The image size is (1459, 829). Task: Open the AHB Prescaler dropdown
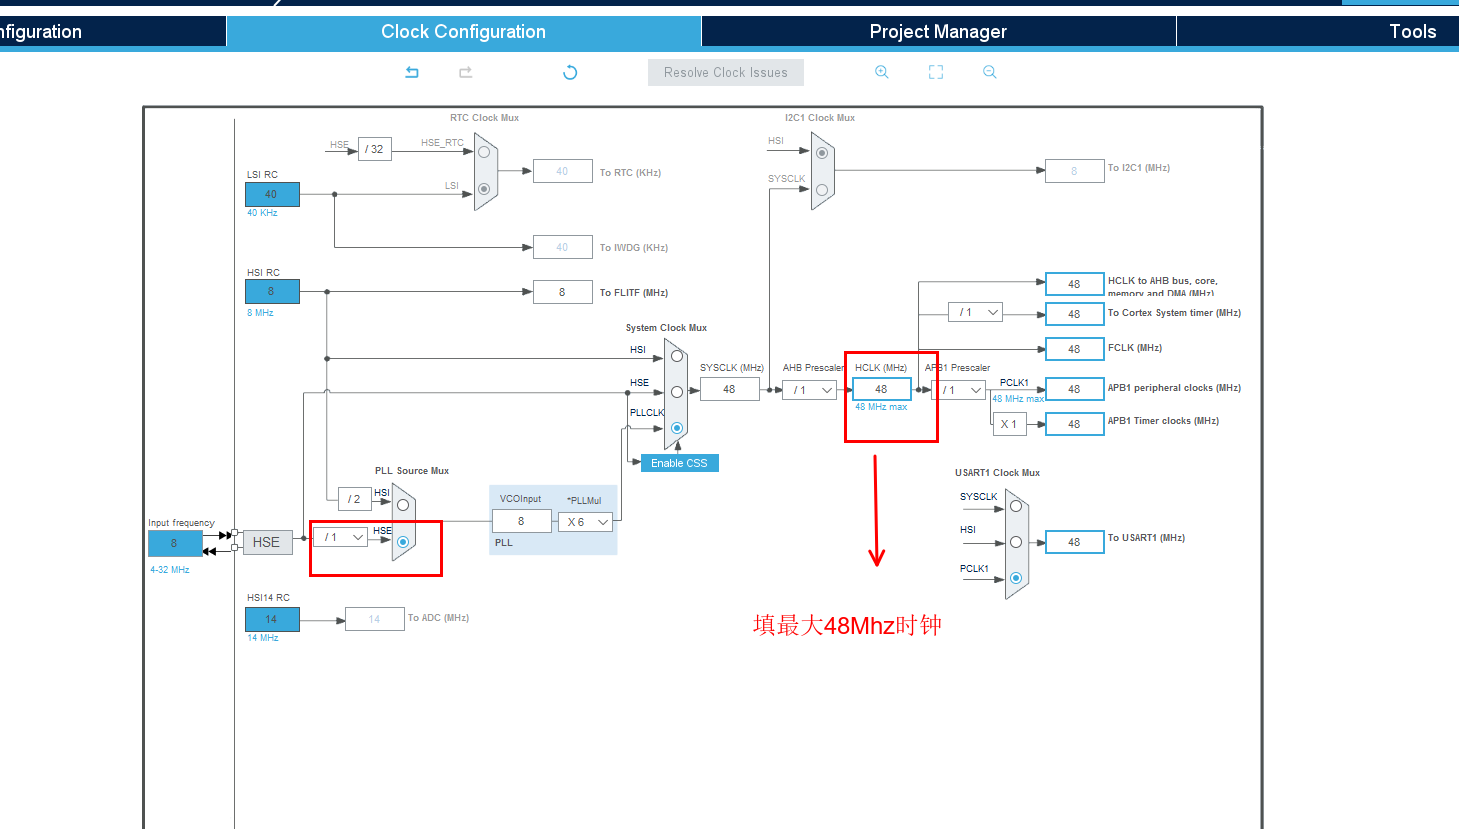click(809, 390)
